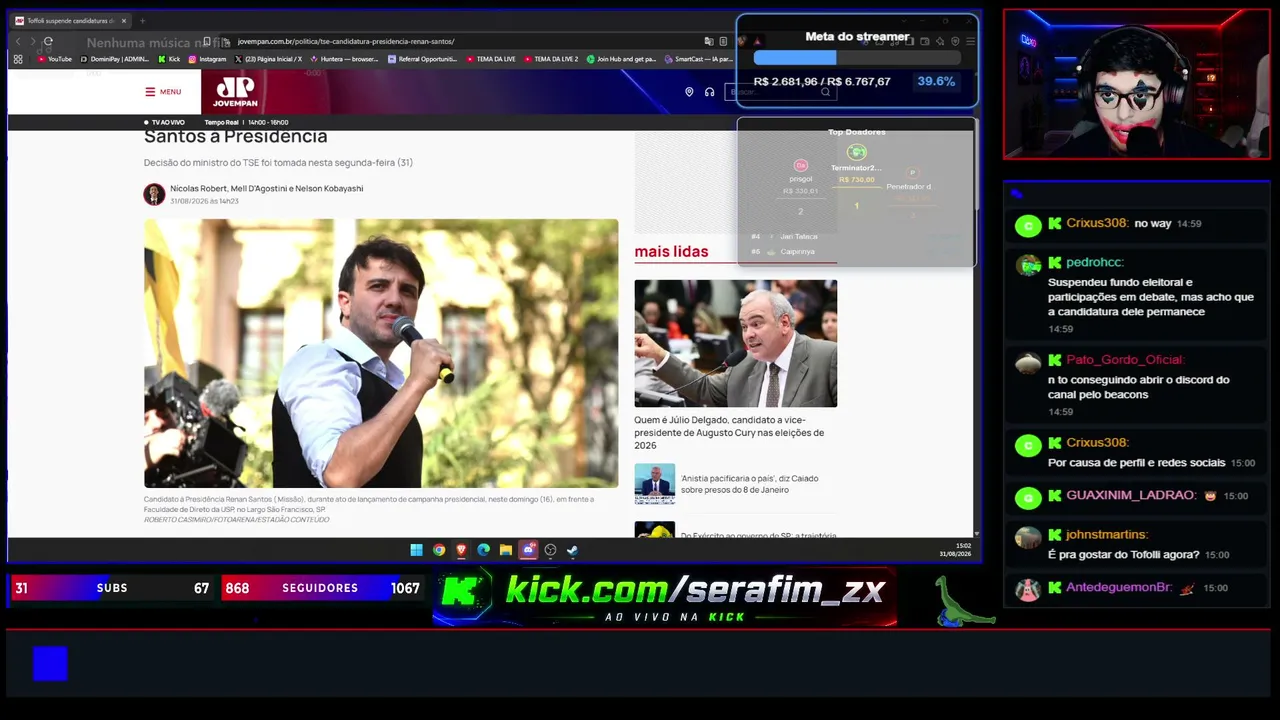
Task: Open the 'Anistia pacificaria o país' headline
Action: pos(750,484)
